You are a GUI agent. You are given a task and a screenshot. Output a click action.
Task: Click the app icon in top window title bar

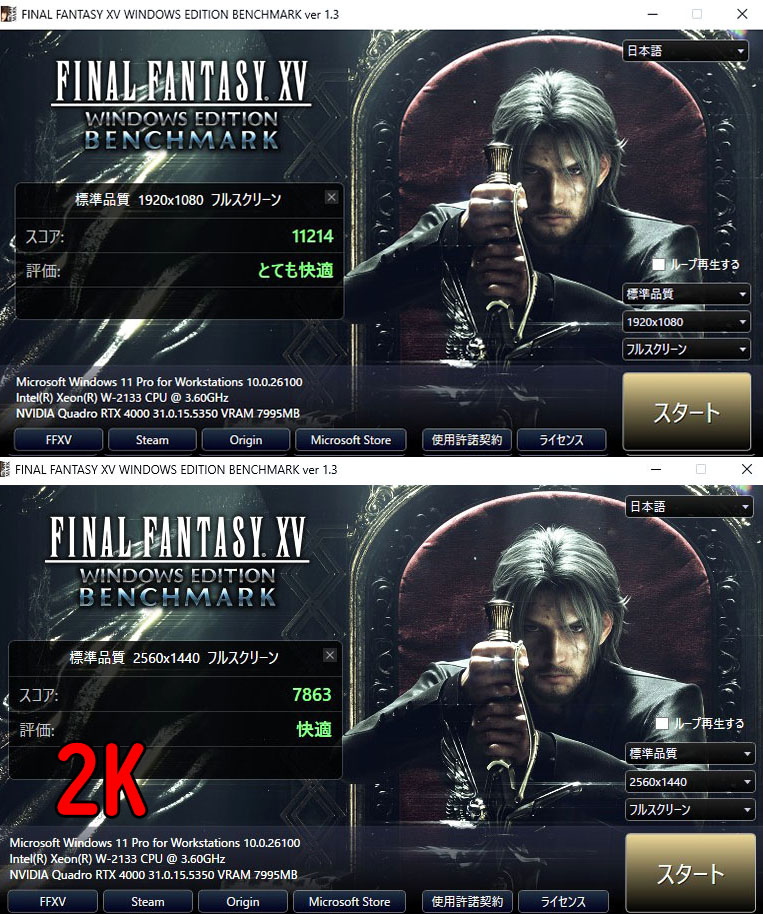coord(8,14)
